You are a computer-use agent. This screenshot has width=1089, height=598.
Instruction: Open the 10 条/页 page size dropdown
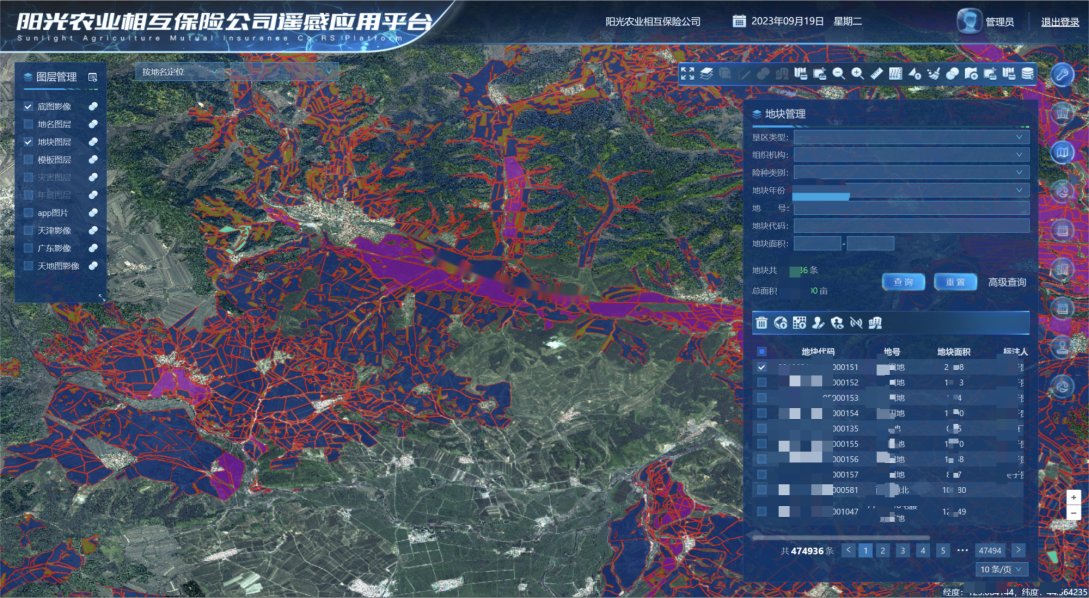click(x=1002, y=569)
